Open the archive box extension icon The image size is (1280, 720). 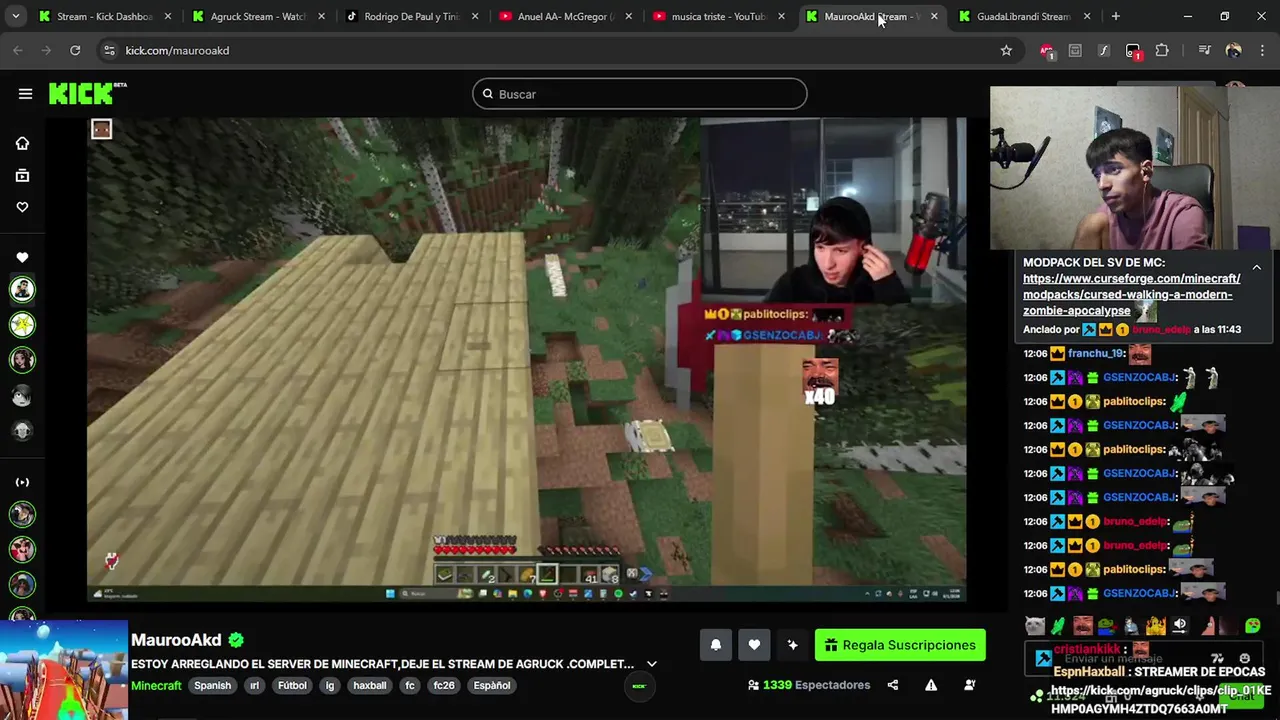1075,51
